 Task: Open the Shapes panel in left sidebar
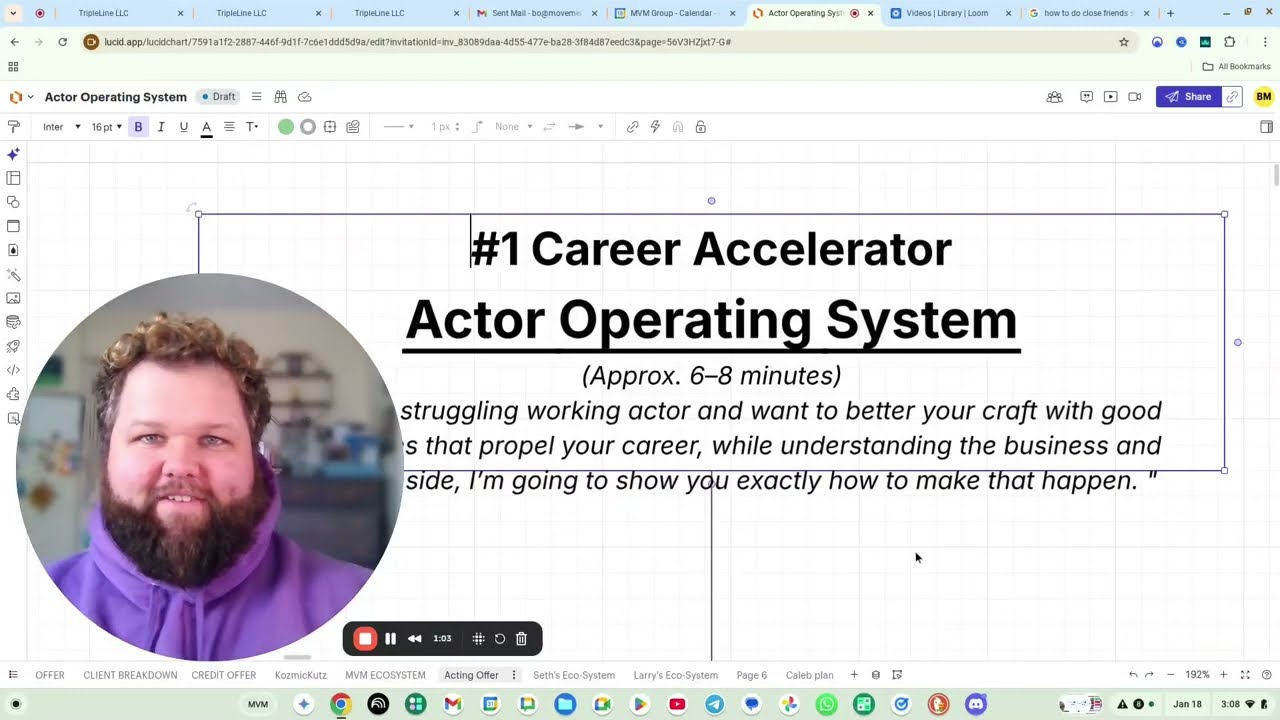13,202
